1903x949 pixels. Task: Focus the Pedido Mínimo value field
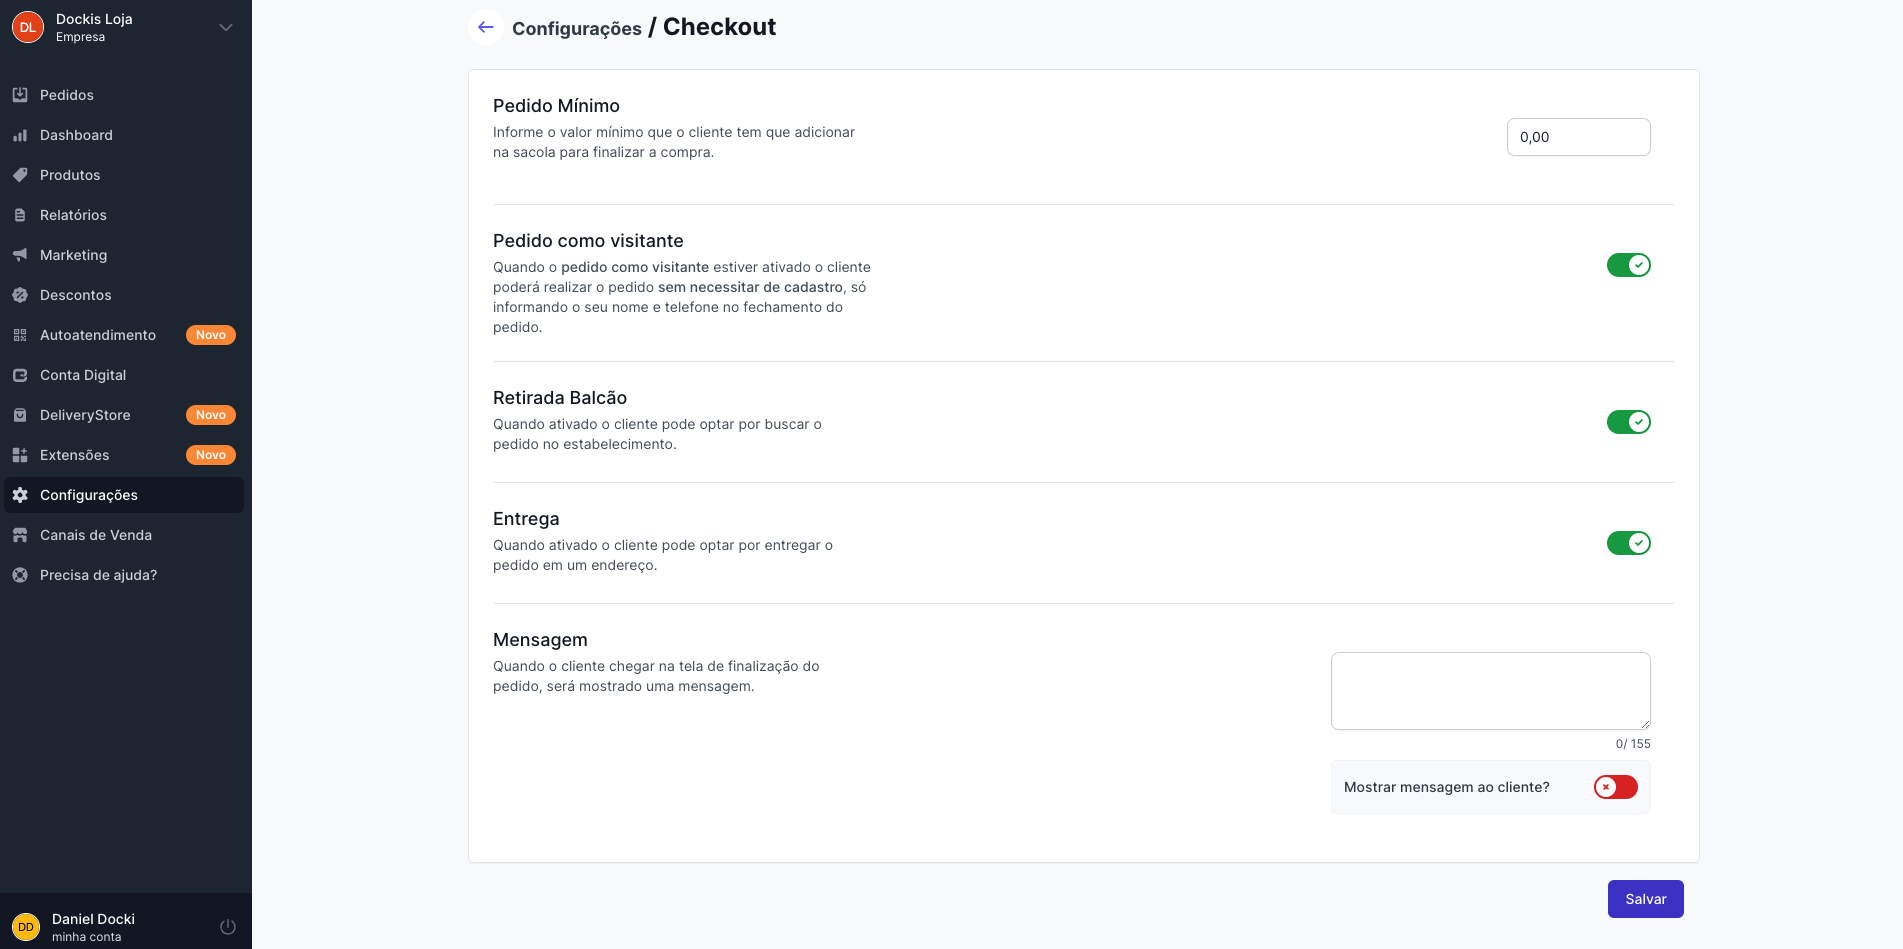(1578, 137)
